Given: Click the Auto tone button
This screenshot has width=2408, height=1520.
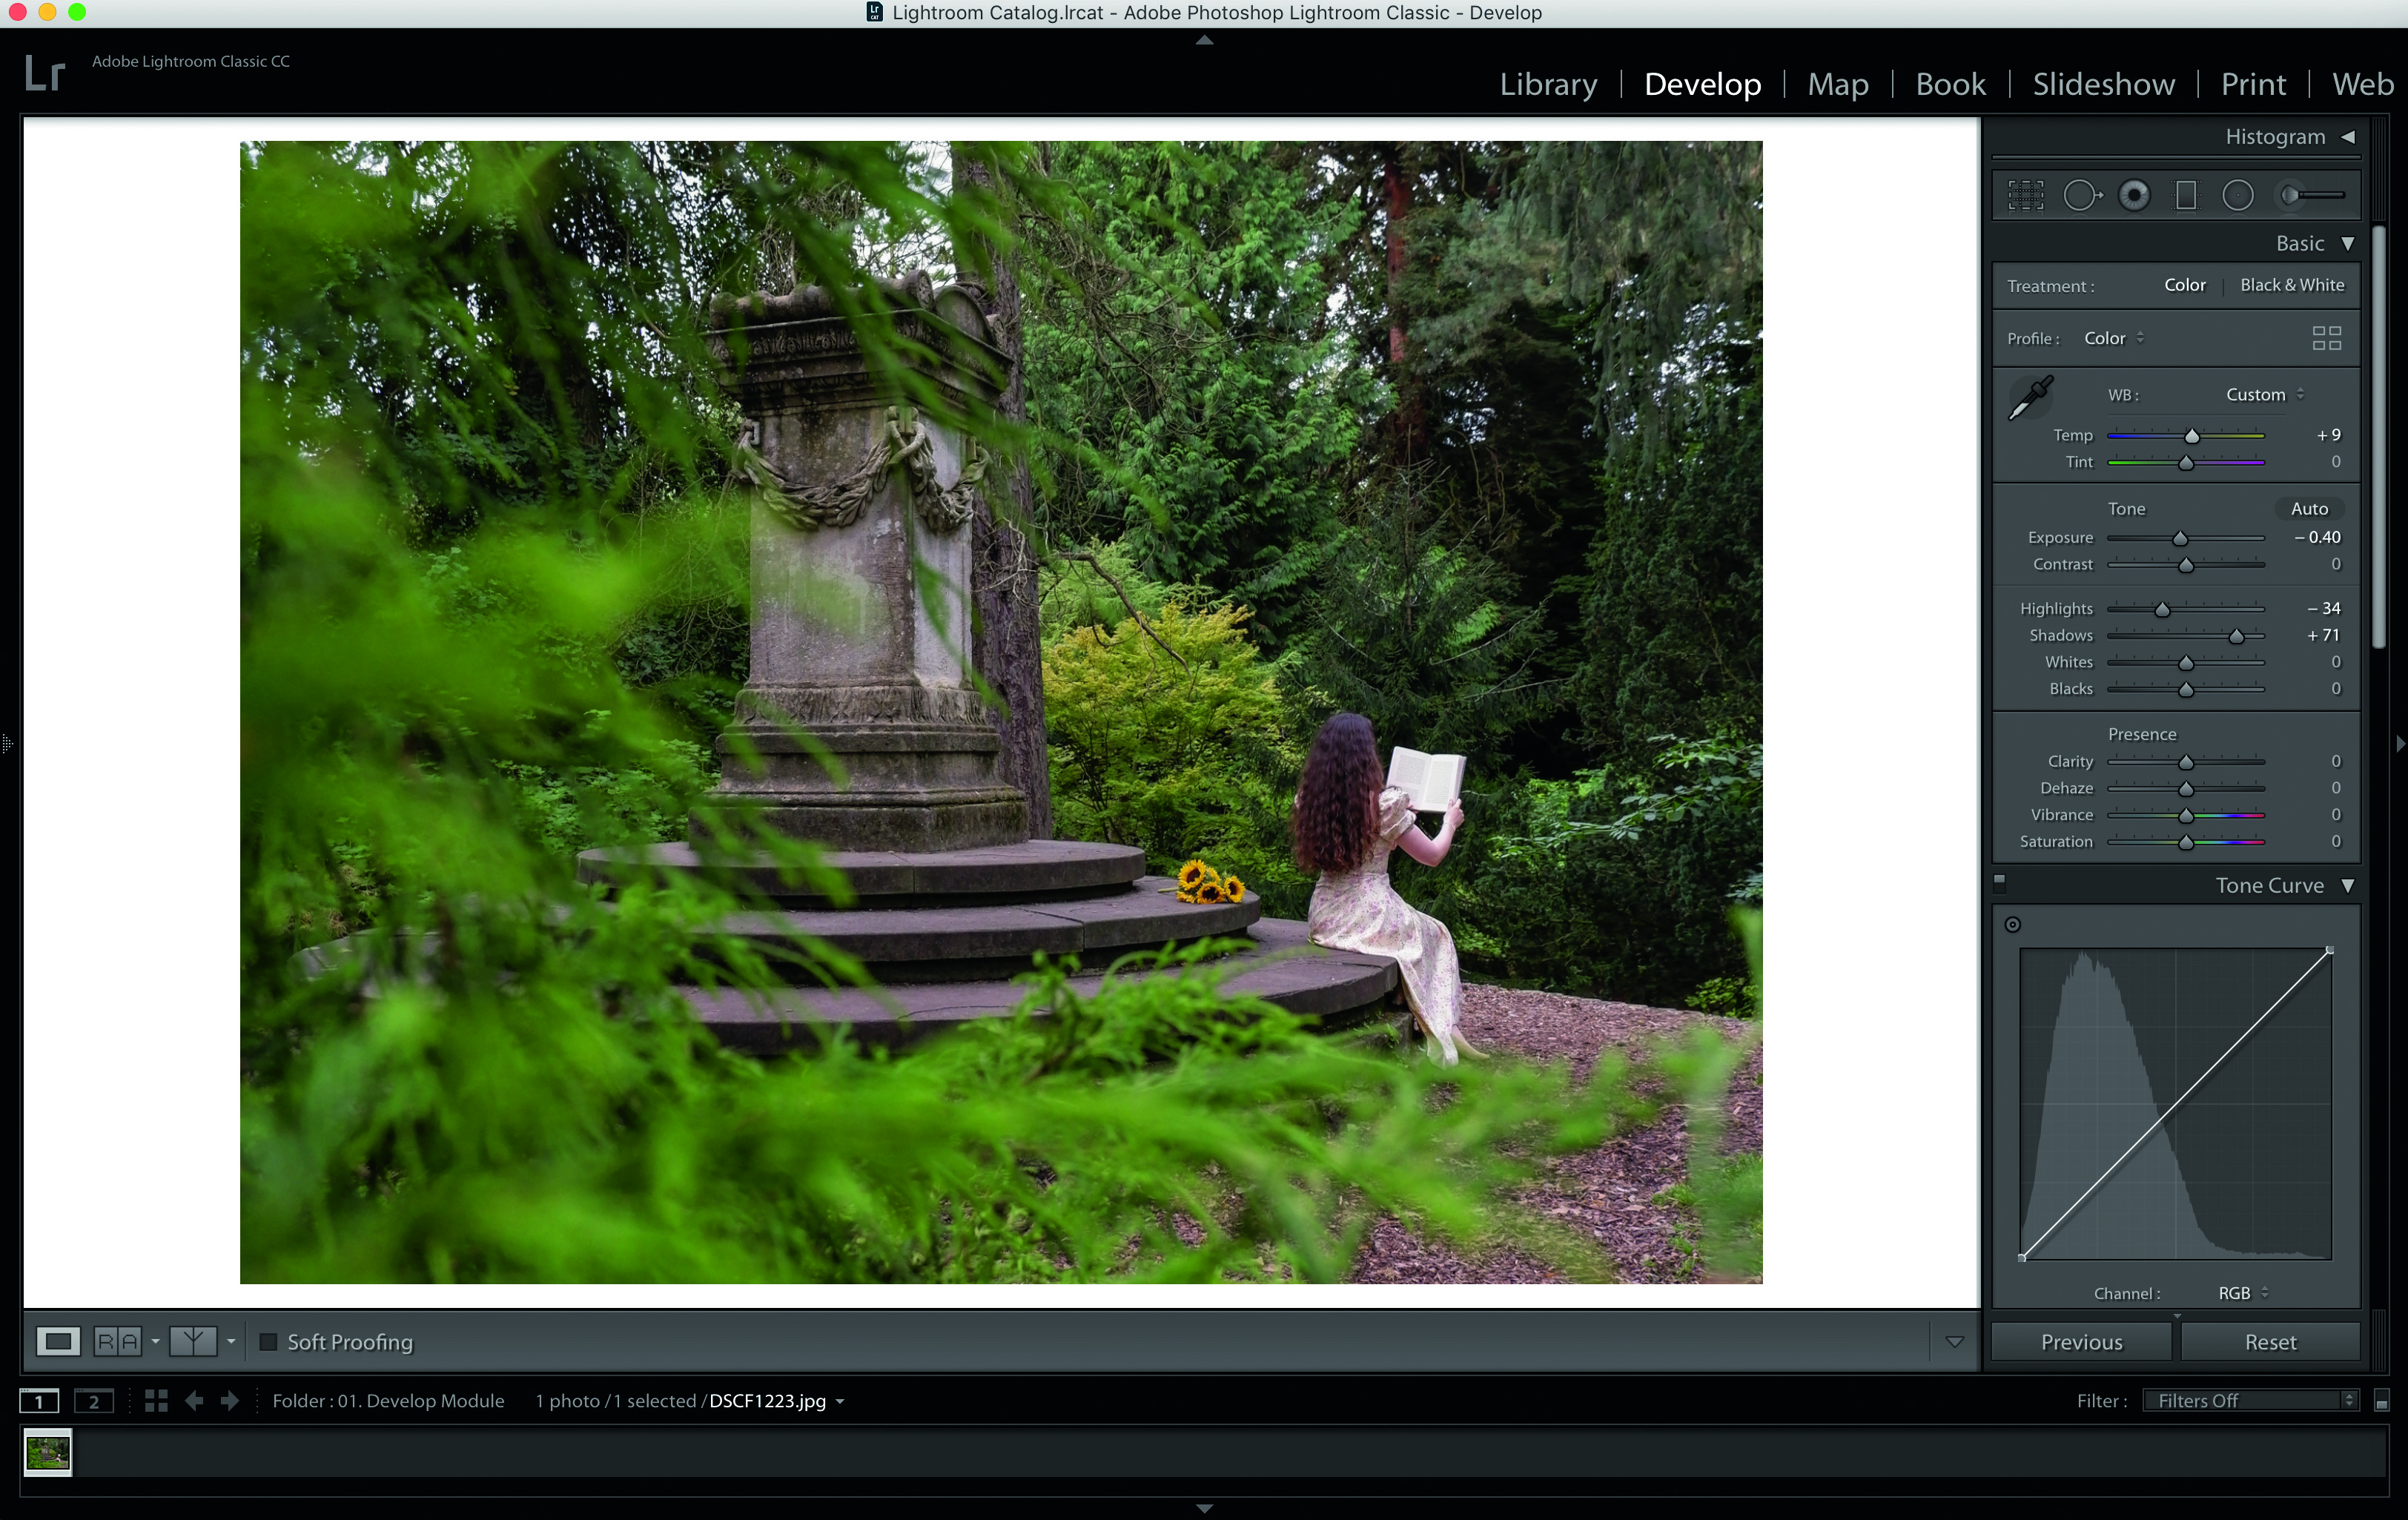Looking at the screenshot, I should click(2309, 509).
